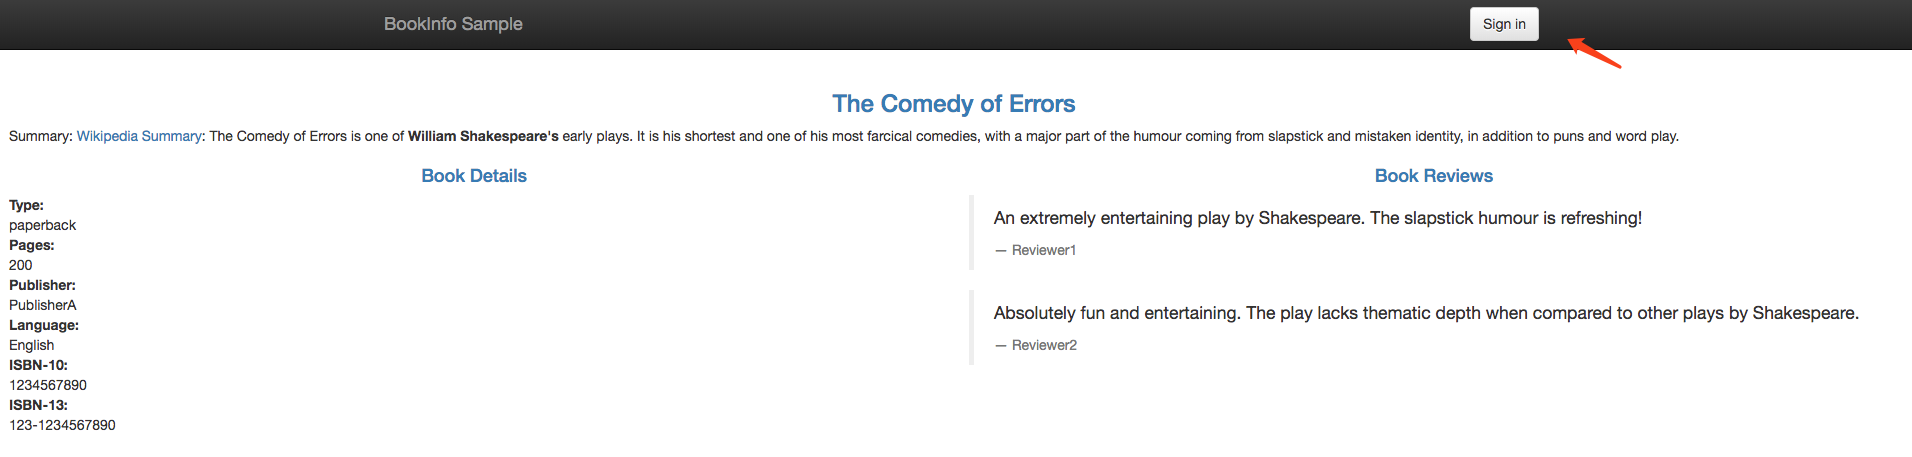
Task: Open the Wikipedia Summary link
Action: tap(139, 136)
